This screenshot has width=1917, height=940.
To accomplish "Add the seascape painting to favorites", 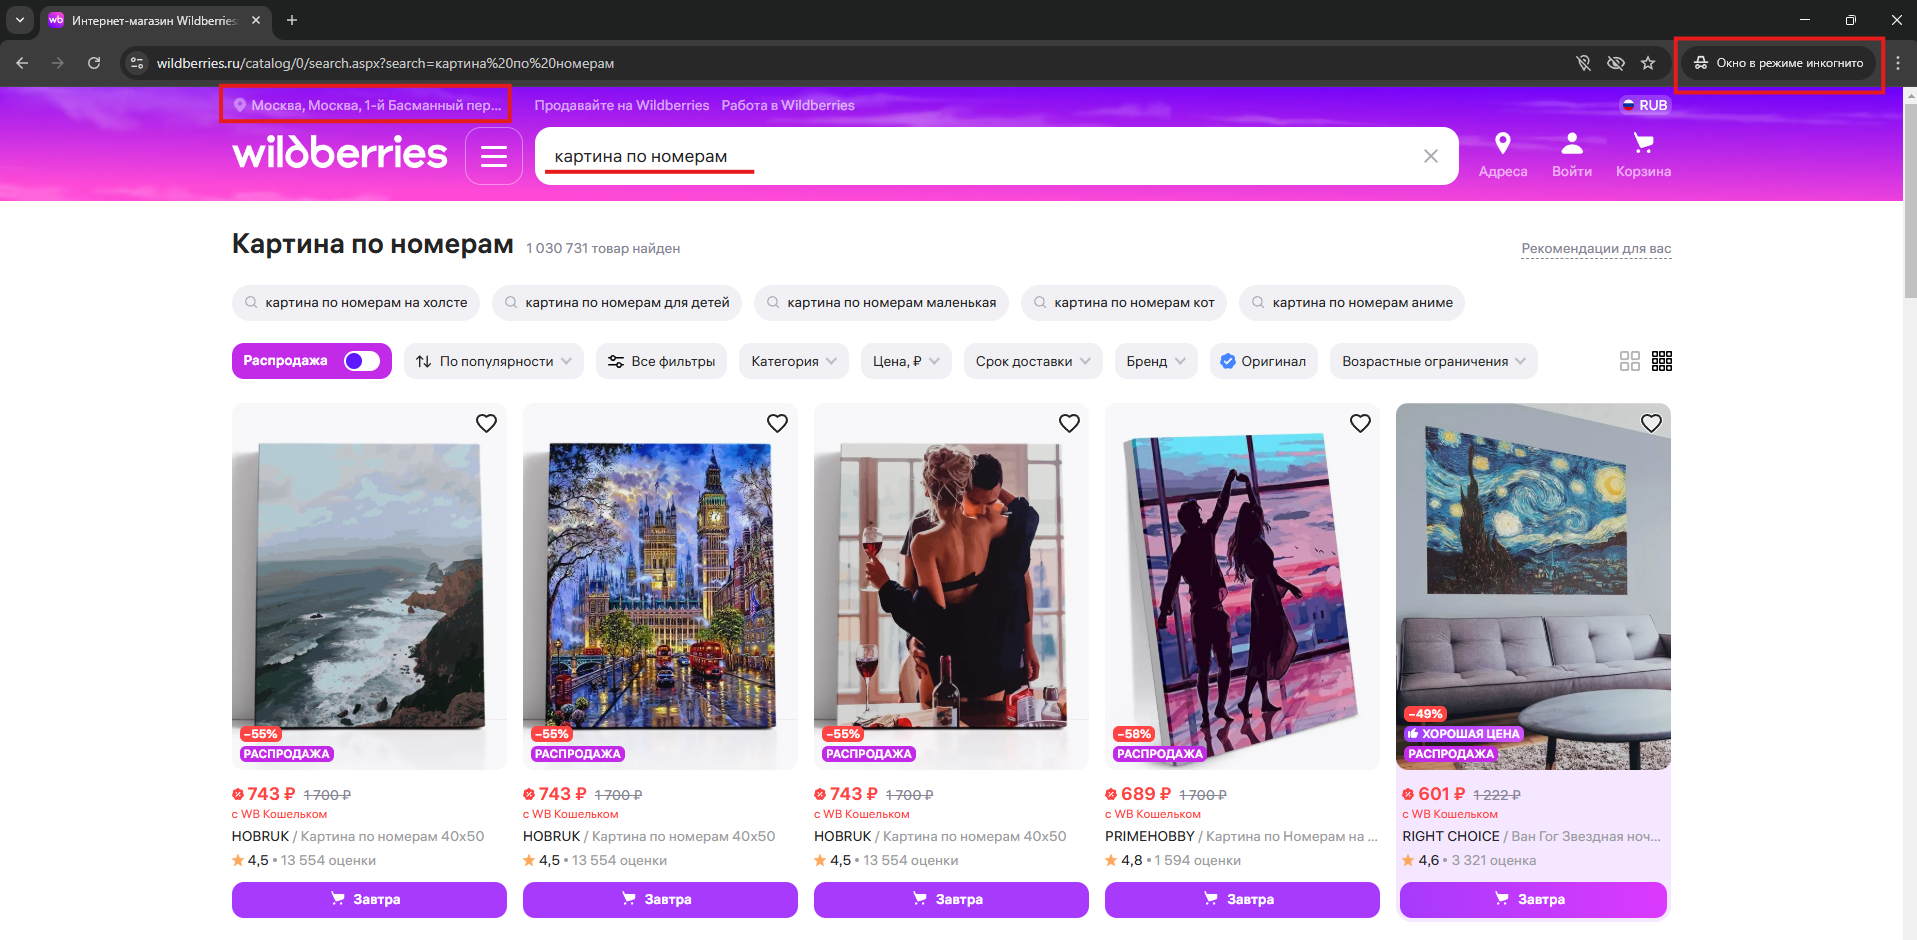I will tap(486, 423).
